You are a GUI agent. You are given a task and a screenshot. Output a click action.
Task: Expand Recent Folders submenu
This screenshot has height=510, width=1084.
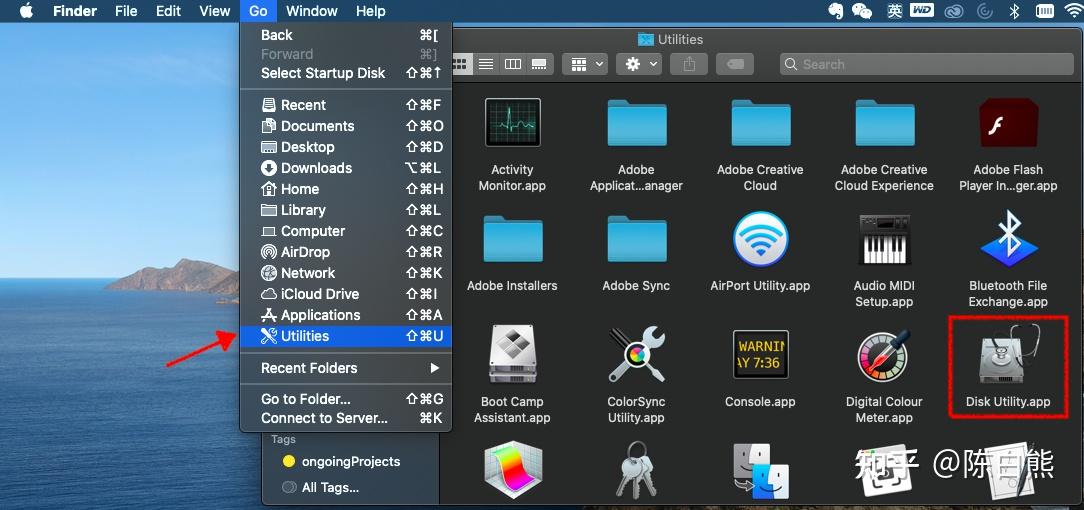pos(346,368)
